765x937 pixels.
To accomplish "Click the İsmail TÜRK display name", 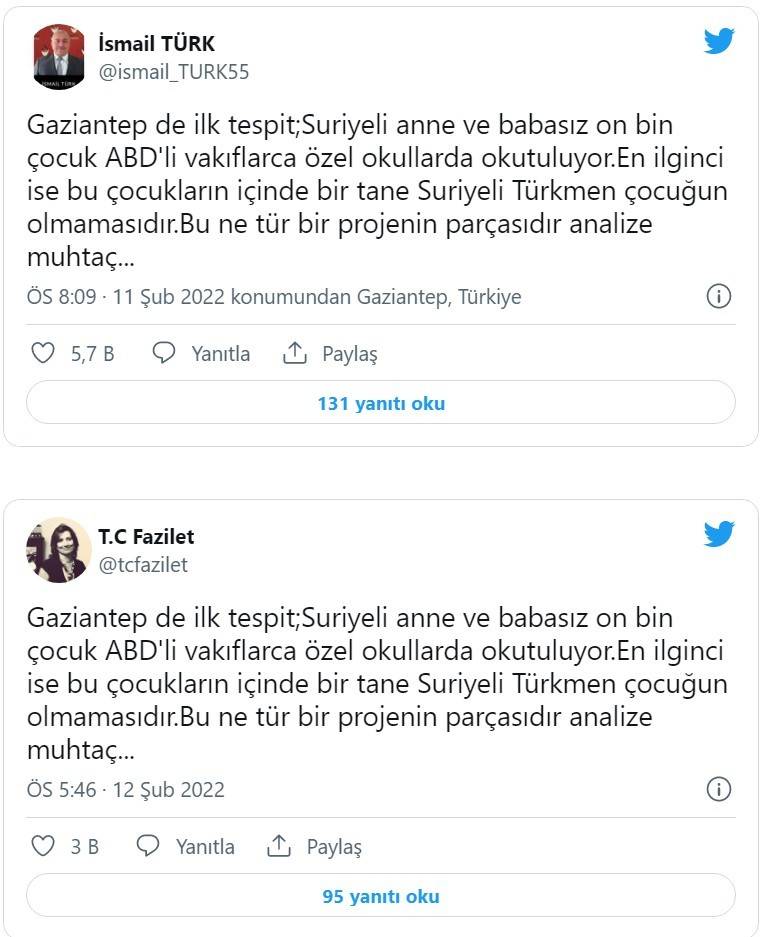I will coord(157,44).
